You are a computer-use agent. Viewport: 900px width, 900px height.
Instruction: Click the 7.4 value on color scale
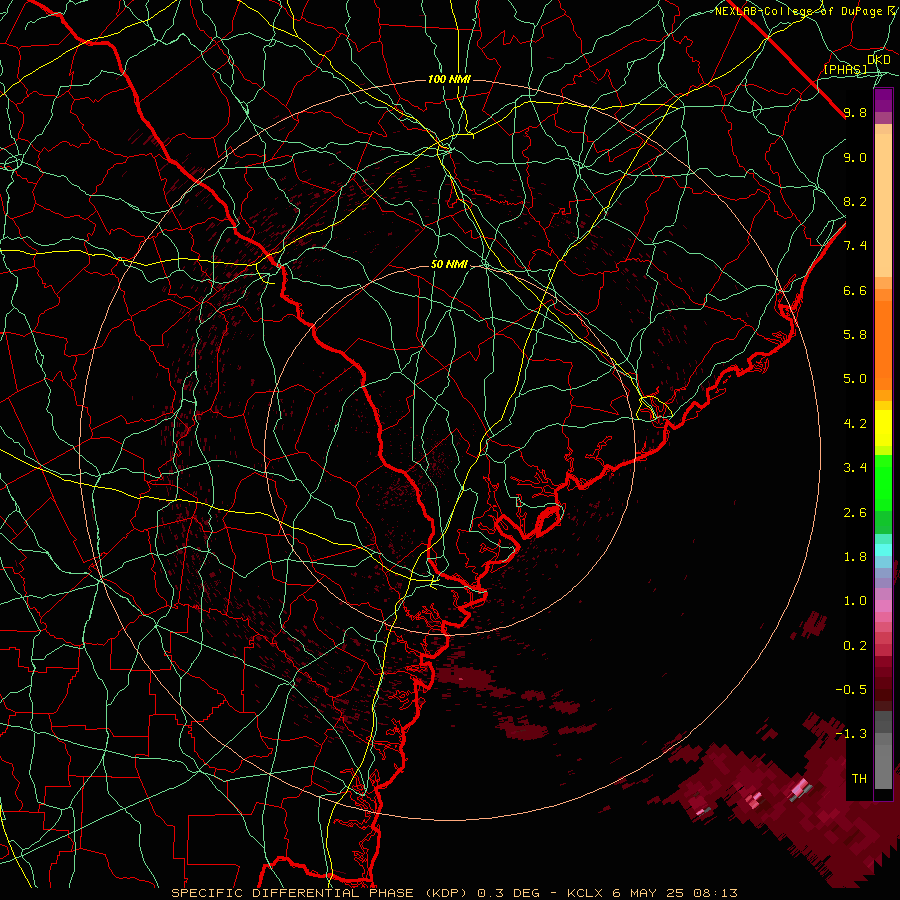tap(855, 246)
